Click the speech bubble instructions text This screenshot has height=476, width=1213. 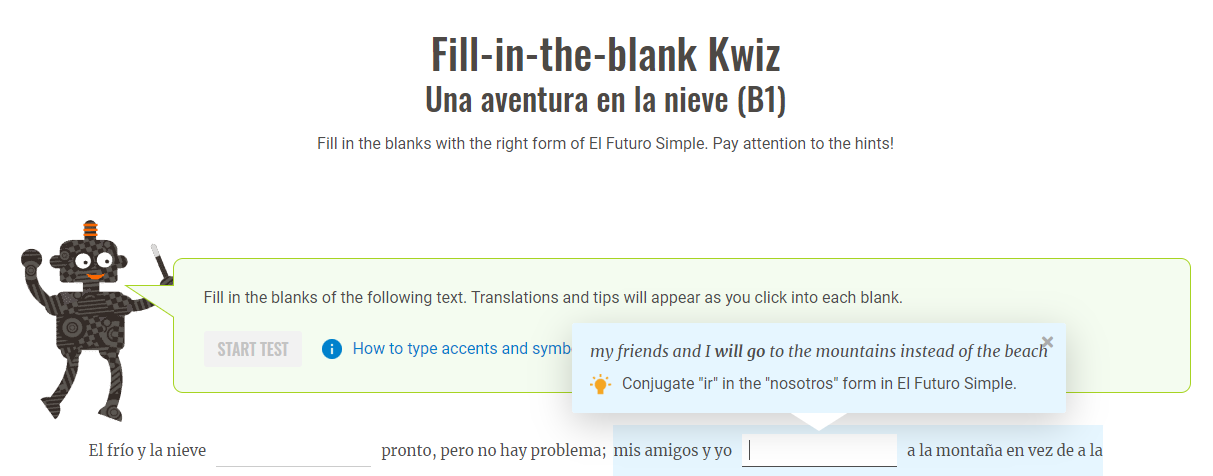pos(553,298)
